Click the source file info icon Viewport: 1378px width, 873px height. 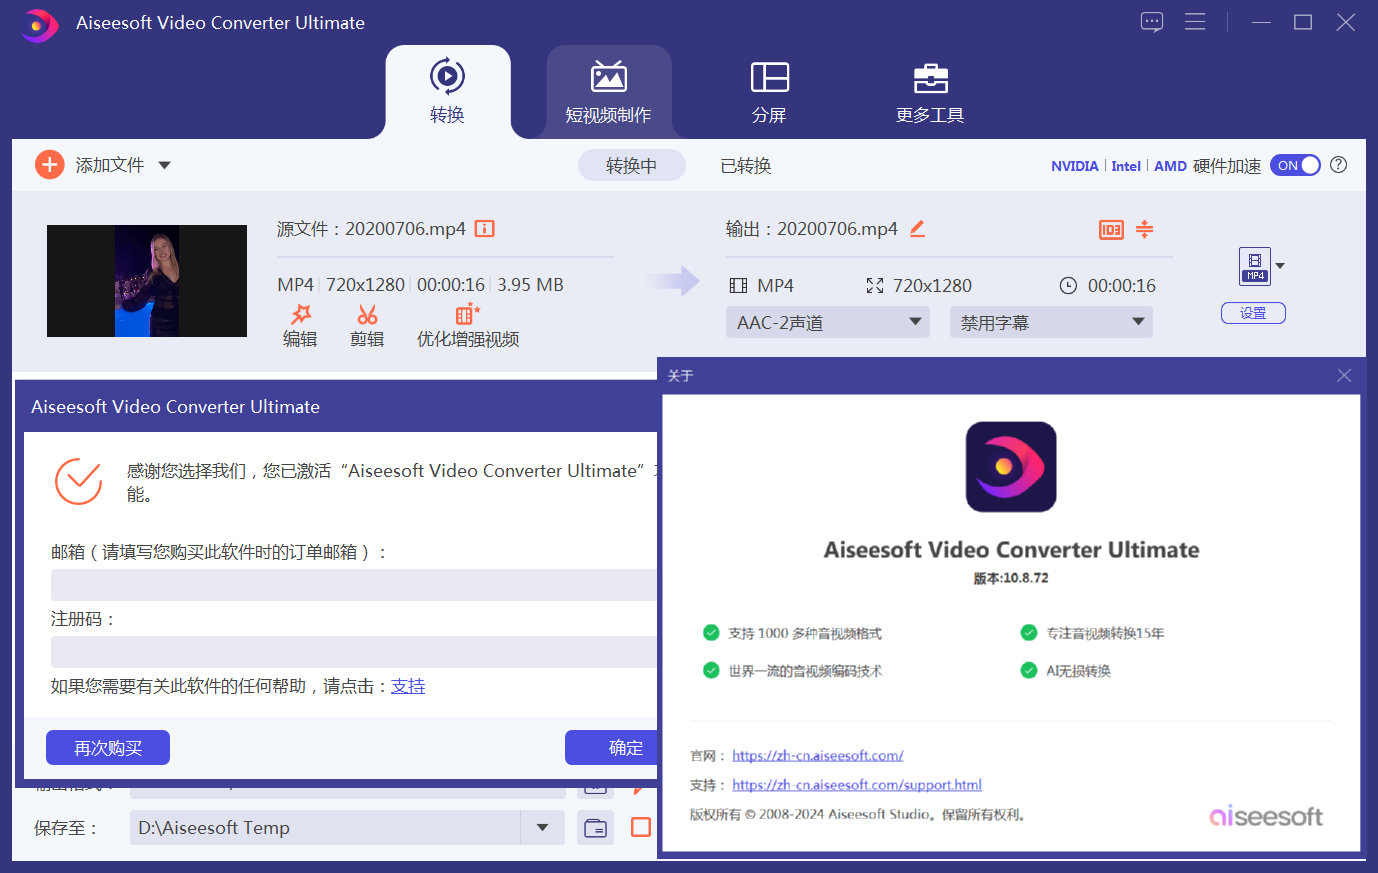(x=485, y=229)
